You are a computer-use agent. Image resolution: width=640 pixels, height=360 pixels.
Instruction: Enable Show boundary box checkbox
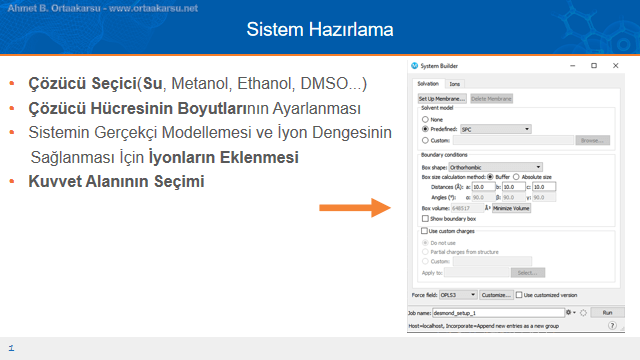click(425, 219)
